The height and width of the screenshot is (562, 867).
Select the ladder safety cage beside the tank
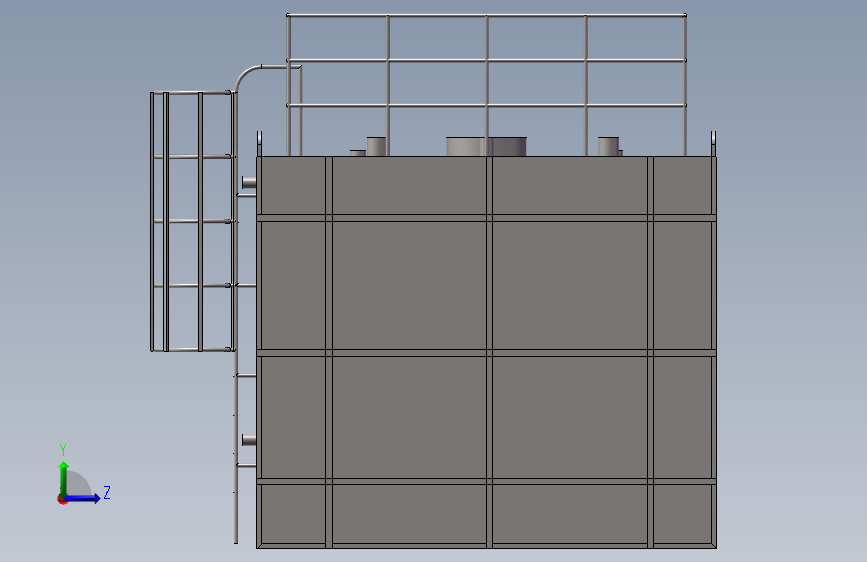[x=193, y=221]
